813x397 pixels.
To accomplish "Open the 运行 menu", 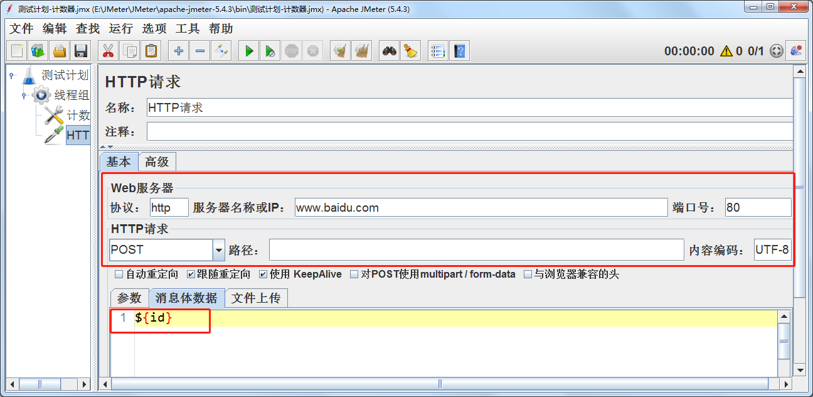I will (121, 29).
